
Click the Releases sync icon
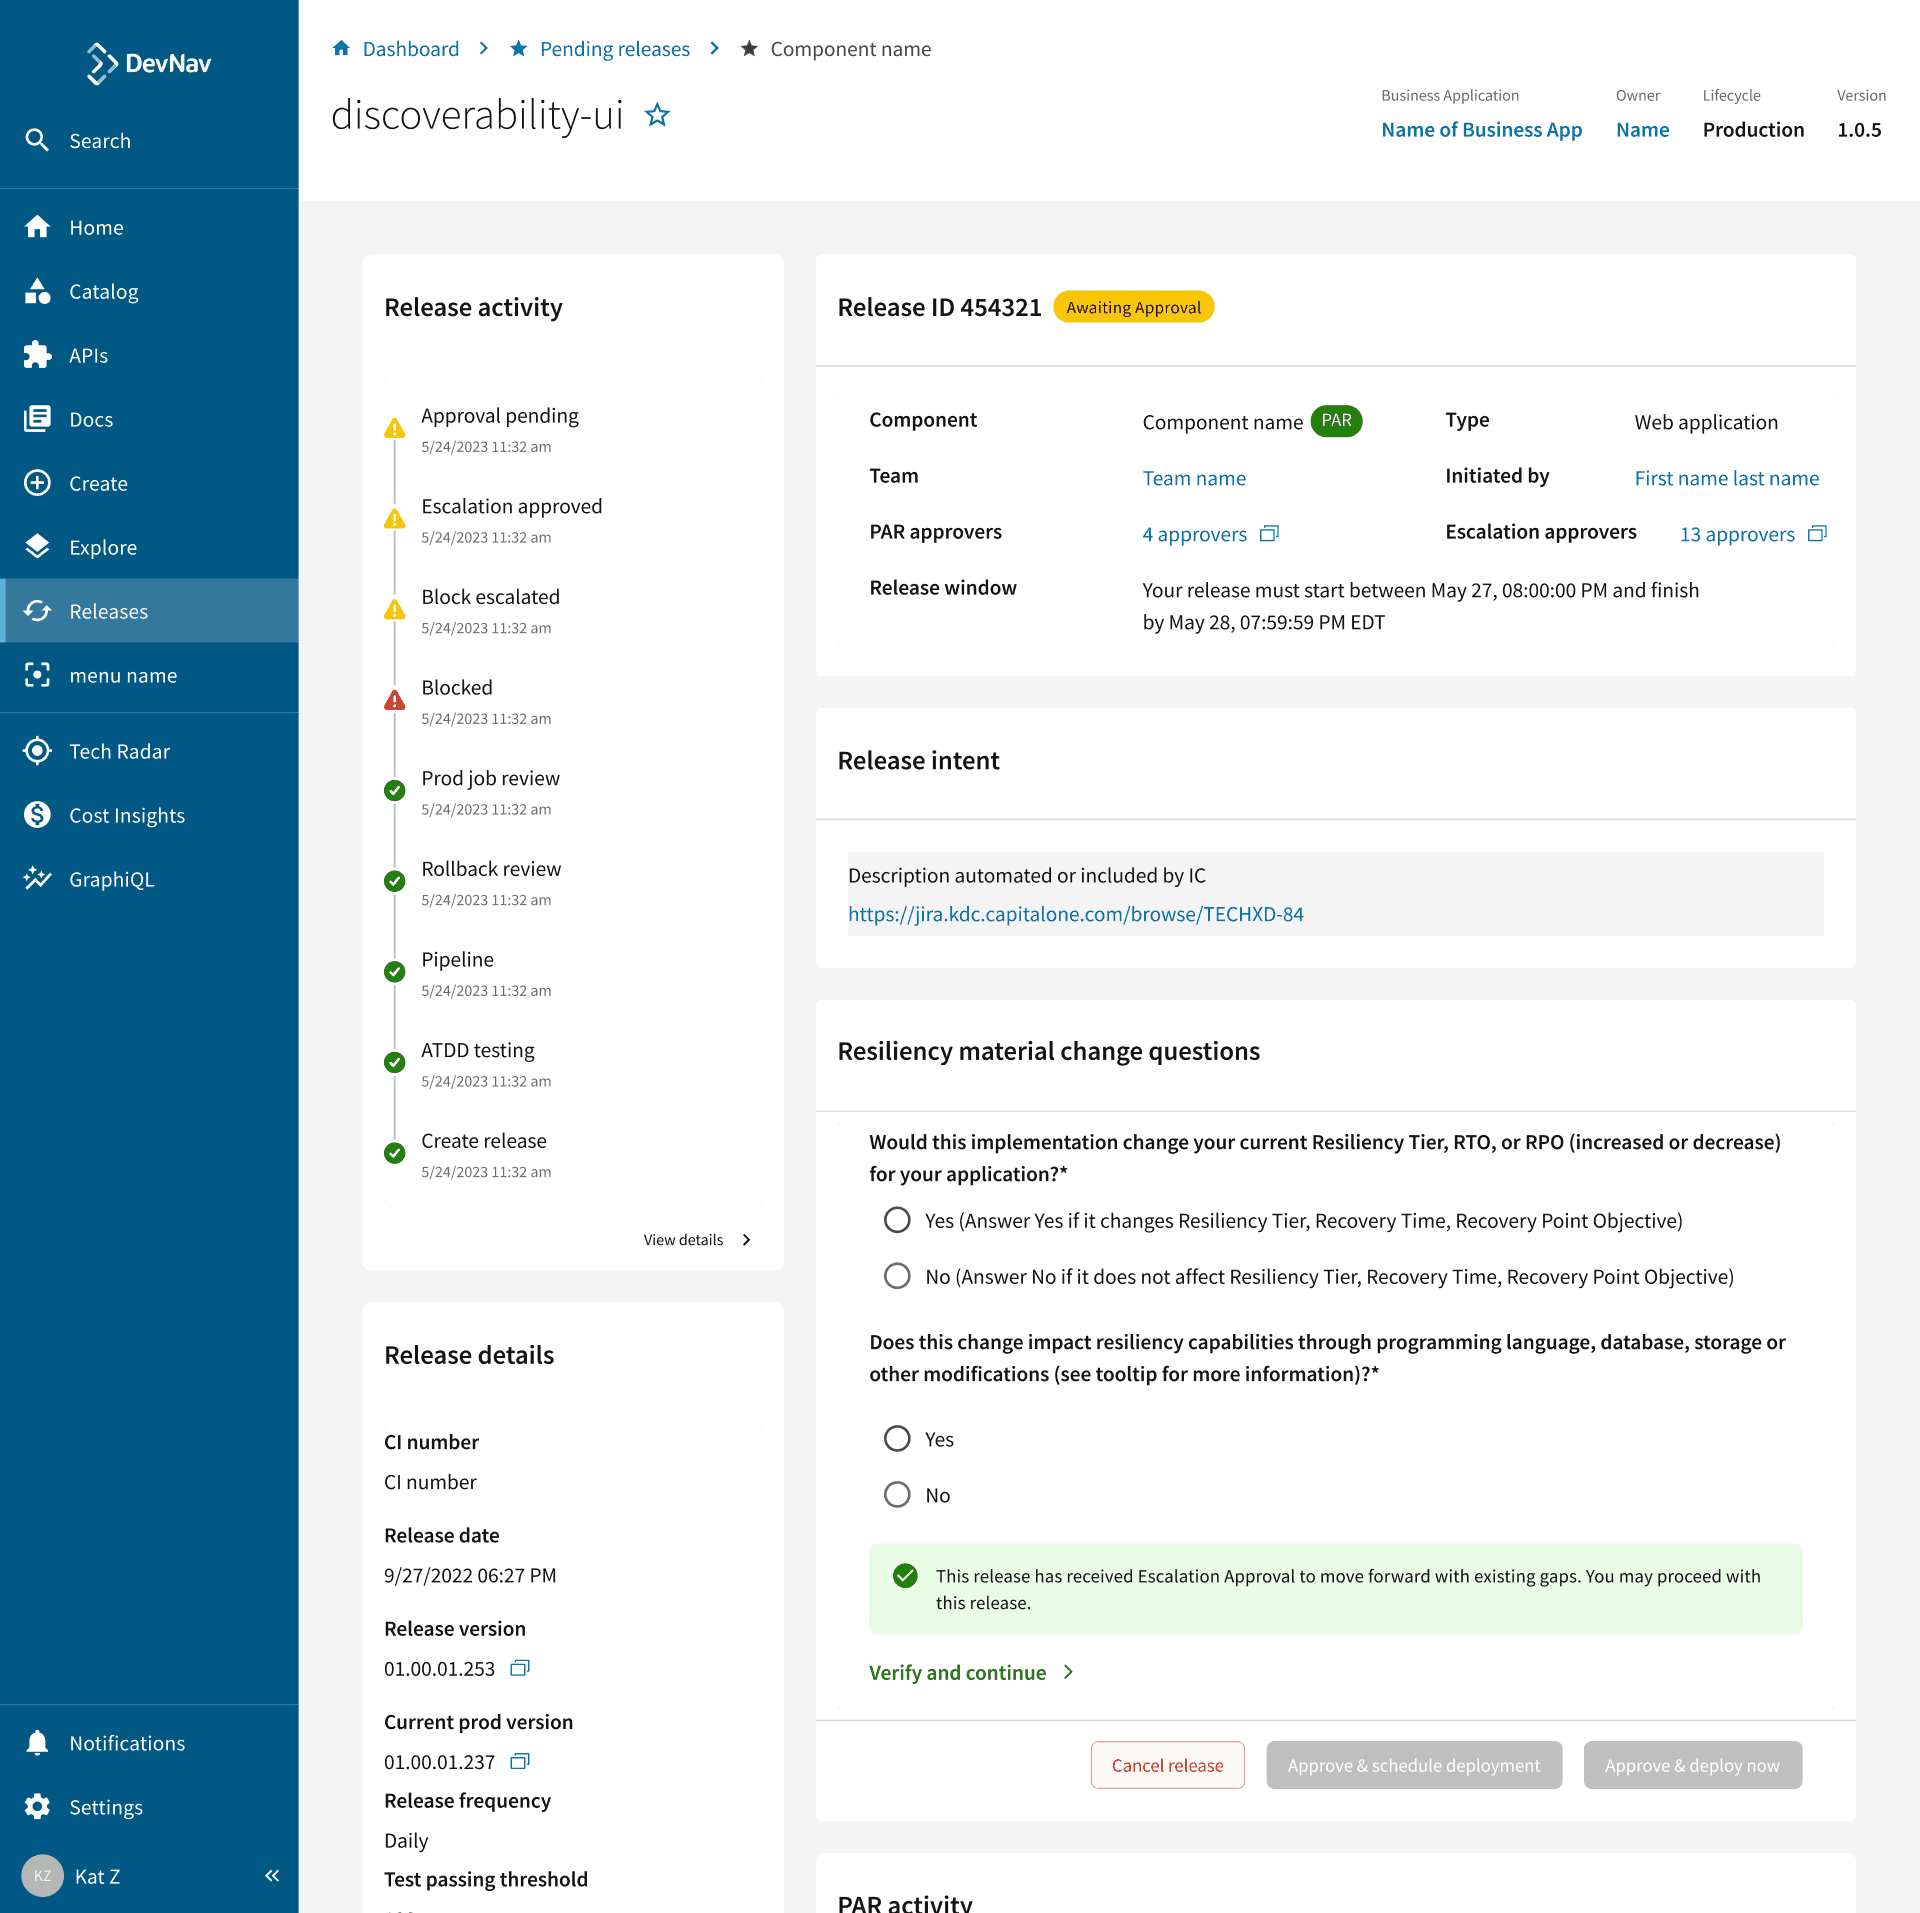click(37, 611)
